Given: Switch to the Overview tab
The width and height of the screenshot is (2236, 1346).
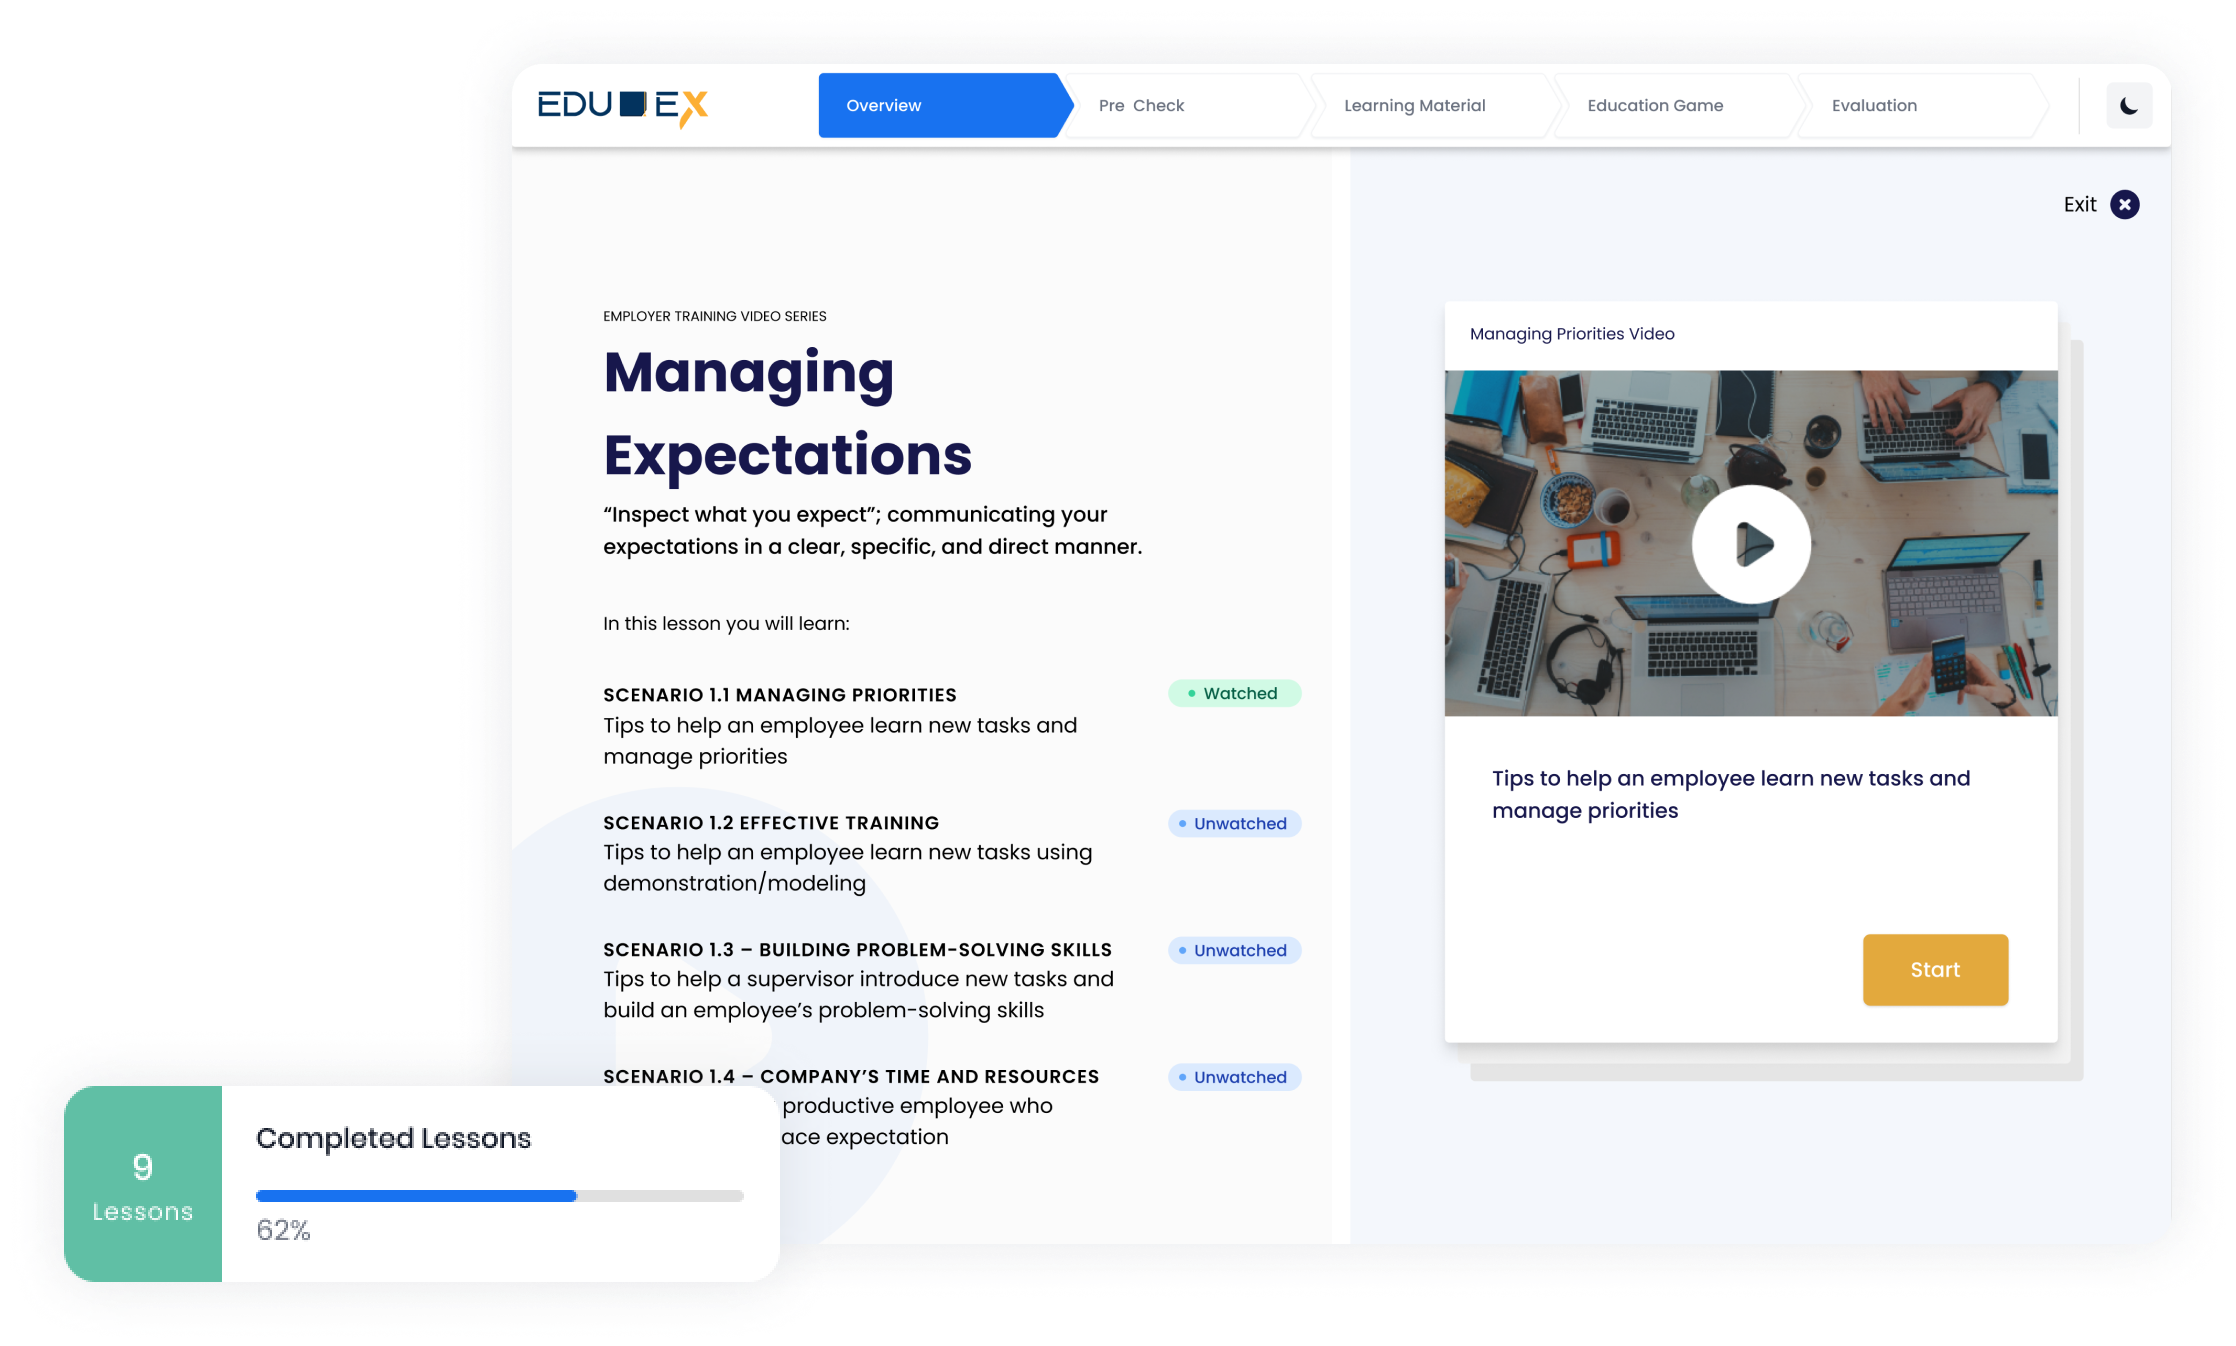Looking at the screenshot, I should [884, 105].
